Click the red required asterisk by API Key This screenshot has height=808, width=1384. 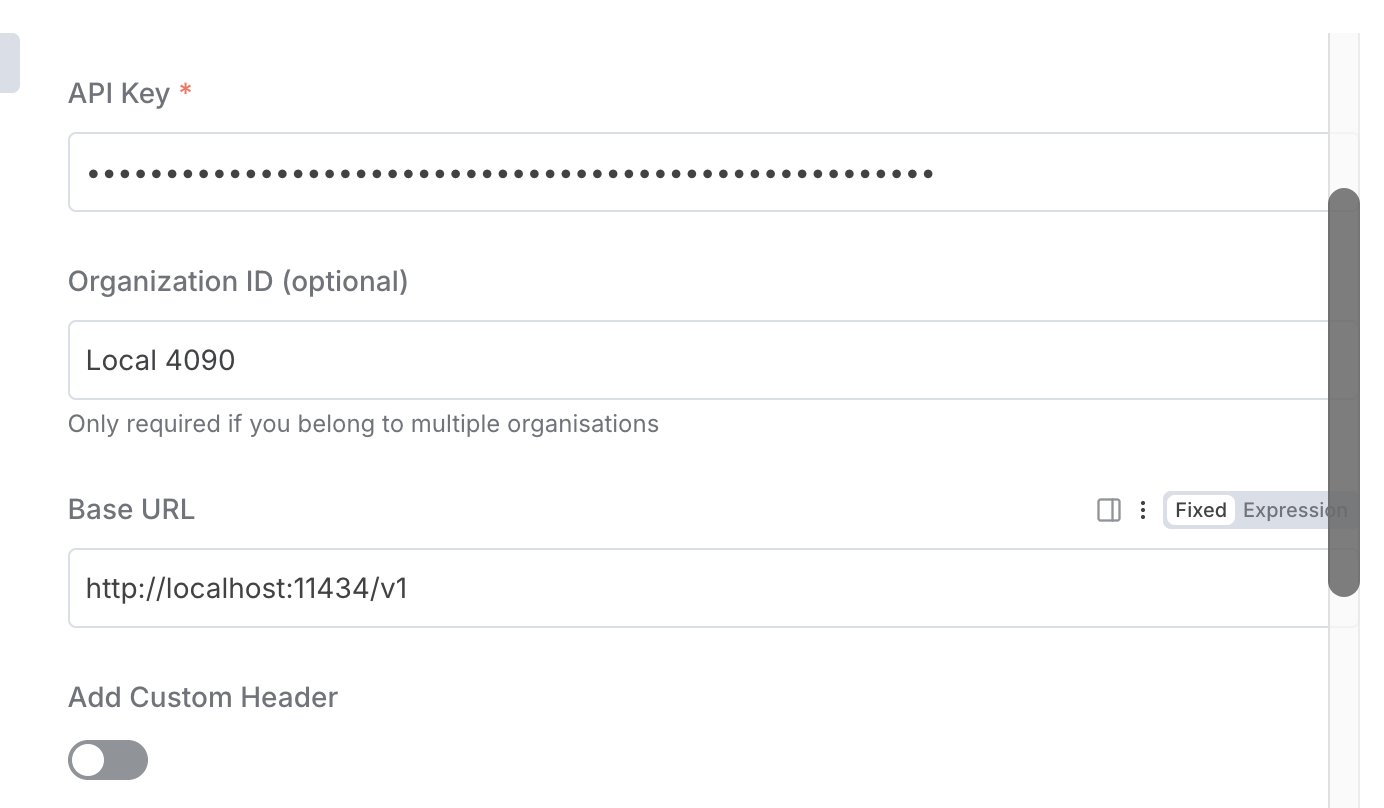click(185, 92)
